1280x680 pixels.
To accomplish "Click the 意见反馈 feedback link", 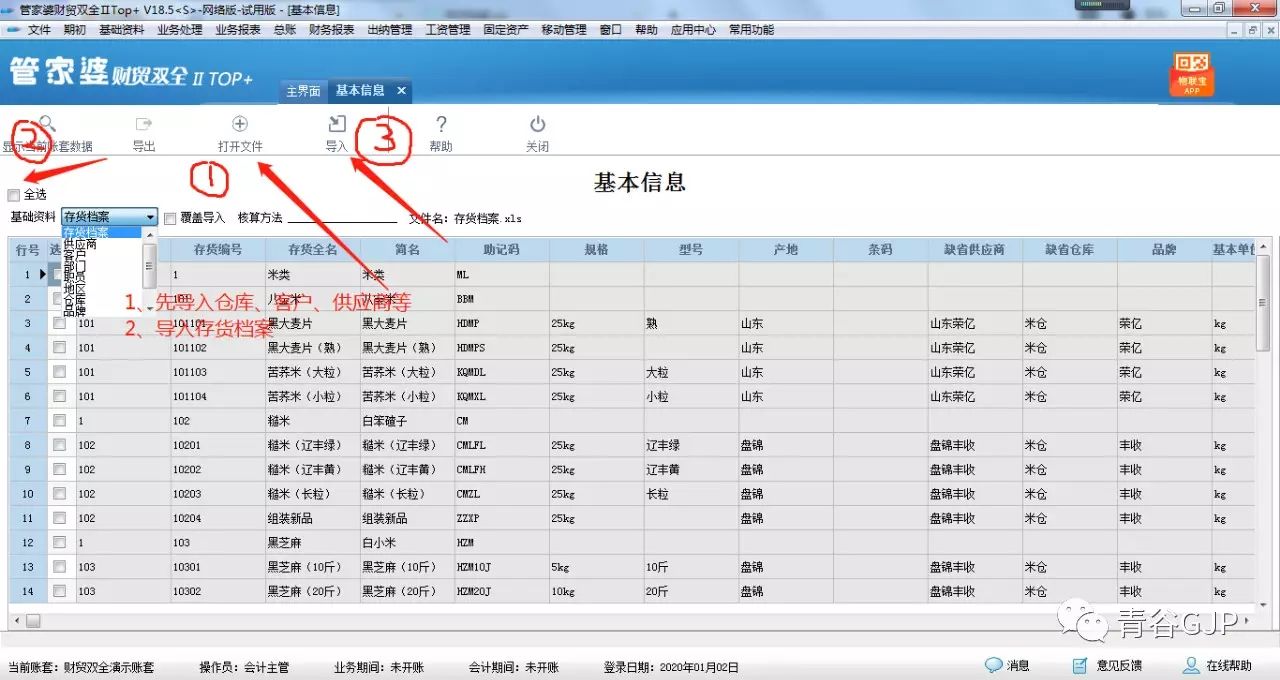I will [x=1120, y=664].
